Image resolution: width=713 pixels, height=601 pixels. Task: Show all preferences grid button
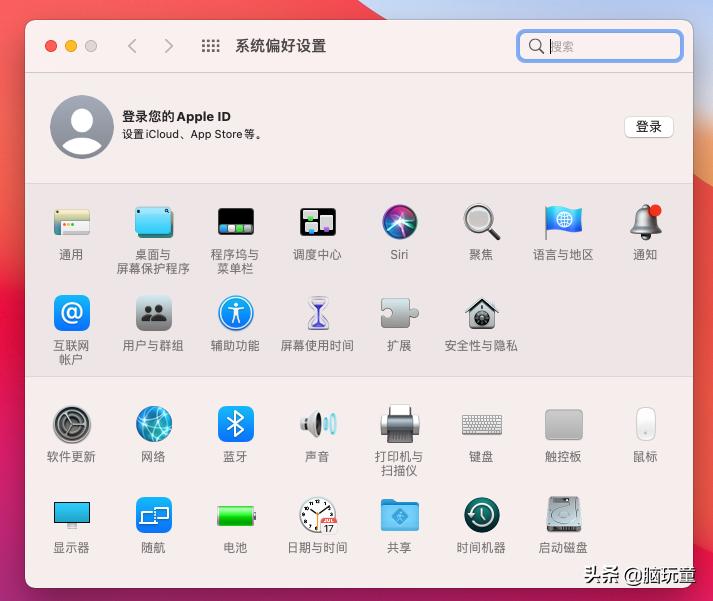click(x=210, y=46)
